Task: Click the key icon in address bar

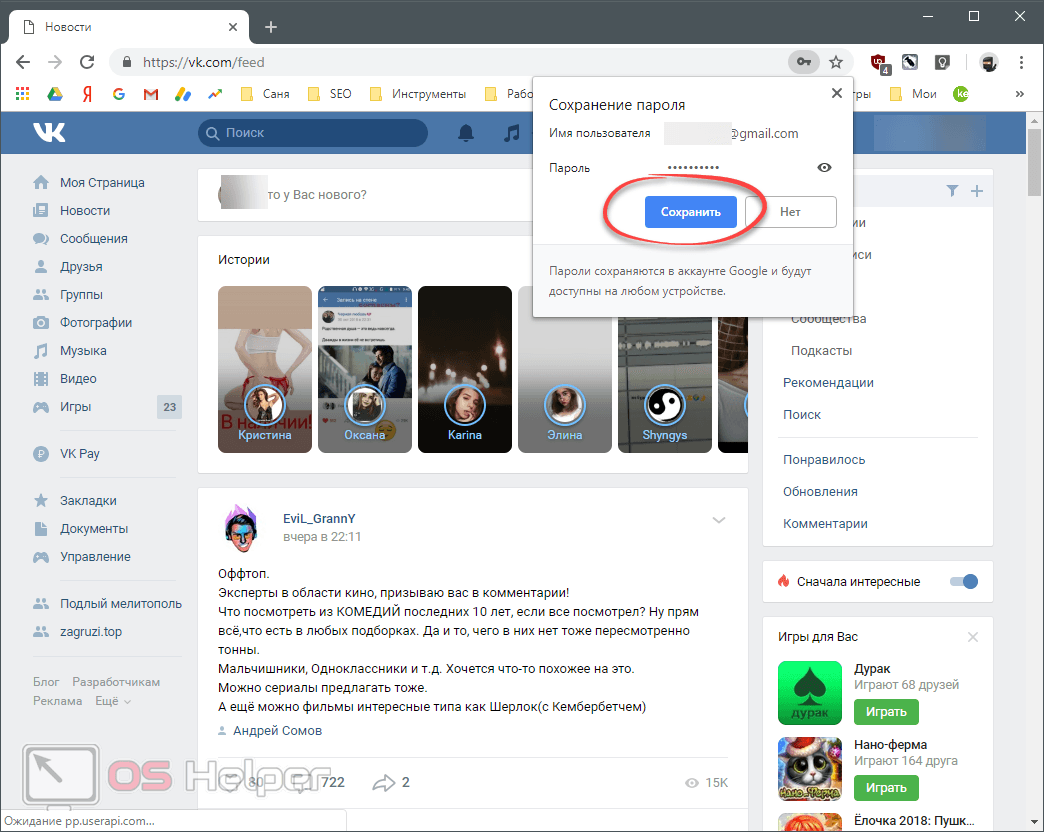Action: pyautogui.click(x=802, y=62)
